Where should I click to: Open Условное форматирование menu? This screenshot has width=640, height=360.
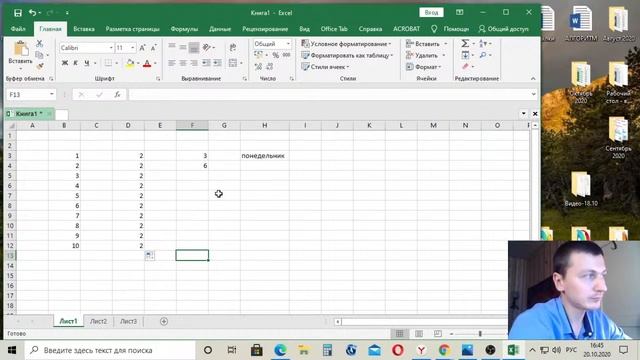pos(346,44)
